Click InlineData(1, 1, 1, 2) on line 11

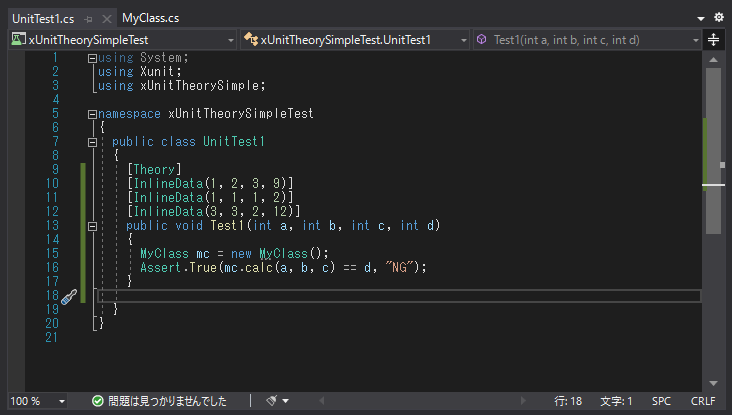coord(210,197)
